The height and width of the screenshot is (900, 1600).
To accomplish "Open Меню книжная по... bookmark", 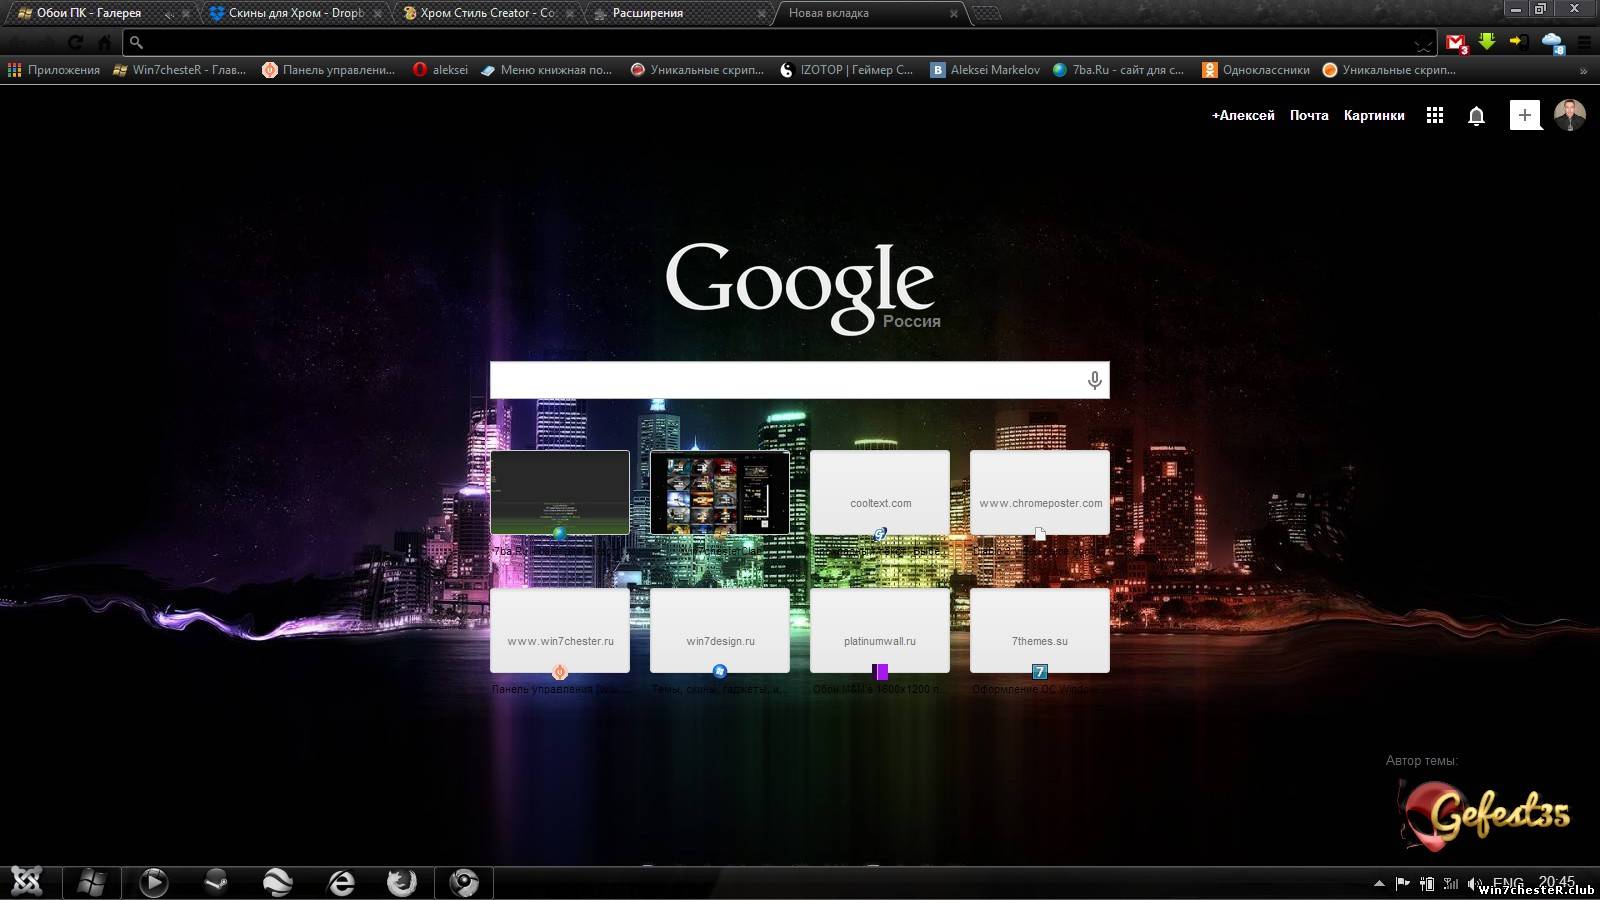I will (546, 70).
